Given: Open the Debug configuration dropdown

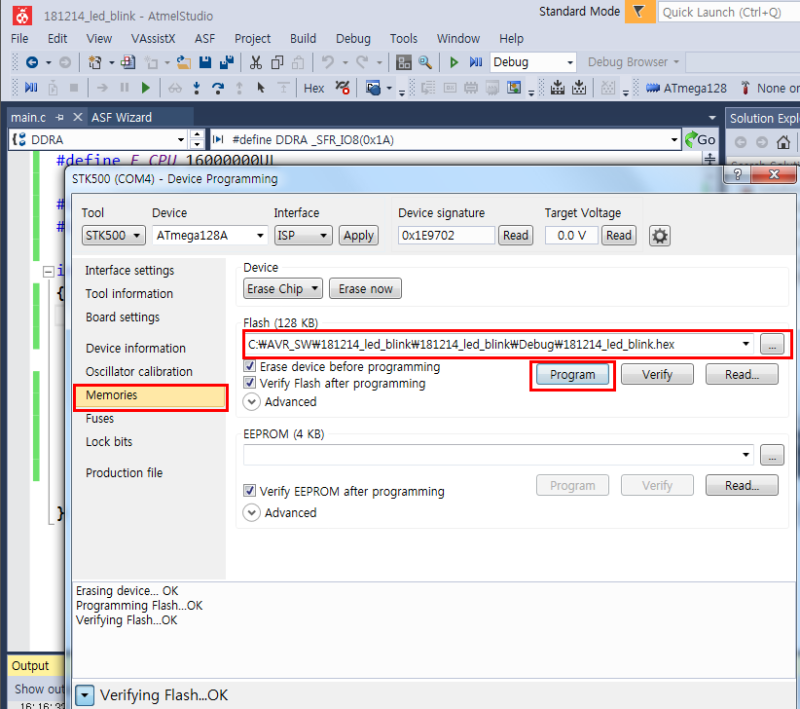Looking at the screenshot, I should point(533,62).
